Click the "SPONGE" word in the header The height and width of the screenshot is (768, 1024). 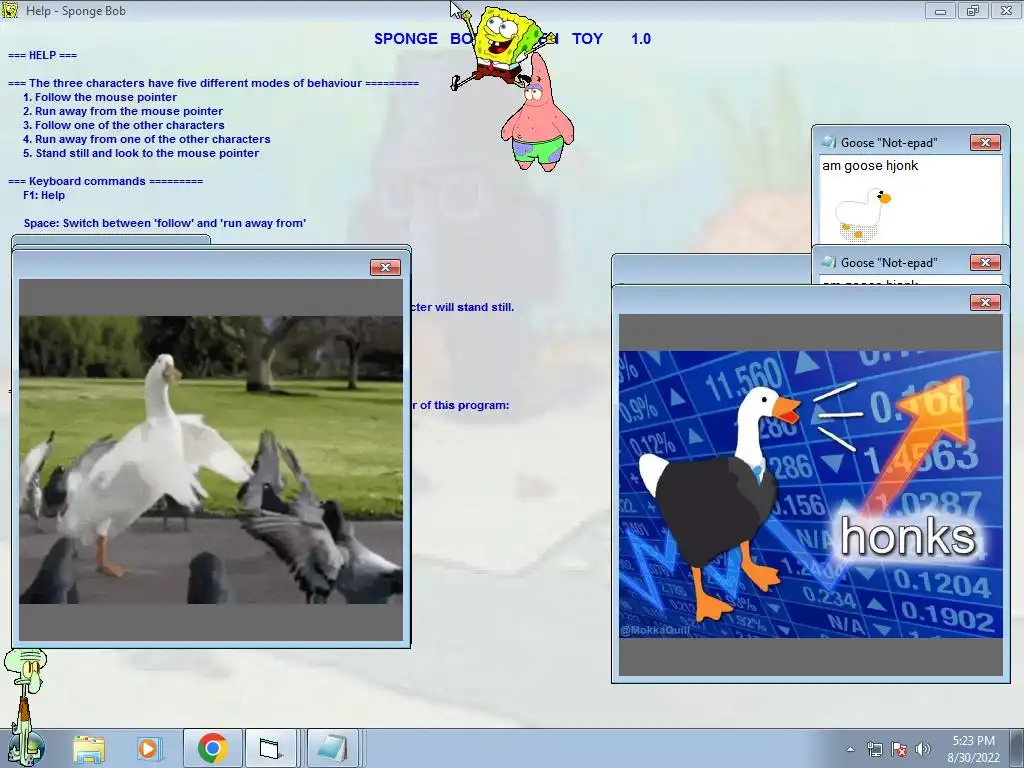coord(406,39)
